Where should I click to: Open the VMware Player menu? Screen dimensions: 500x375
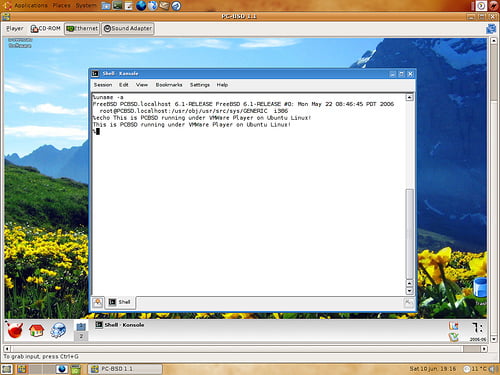(15, 29)
